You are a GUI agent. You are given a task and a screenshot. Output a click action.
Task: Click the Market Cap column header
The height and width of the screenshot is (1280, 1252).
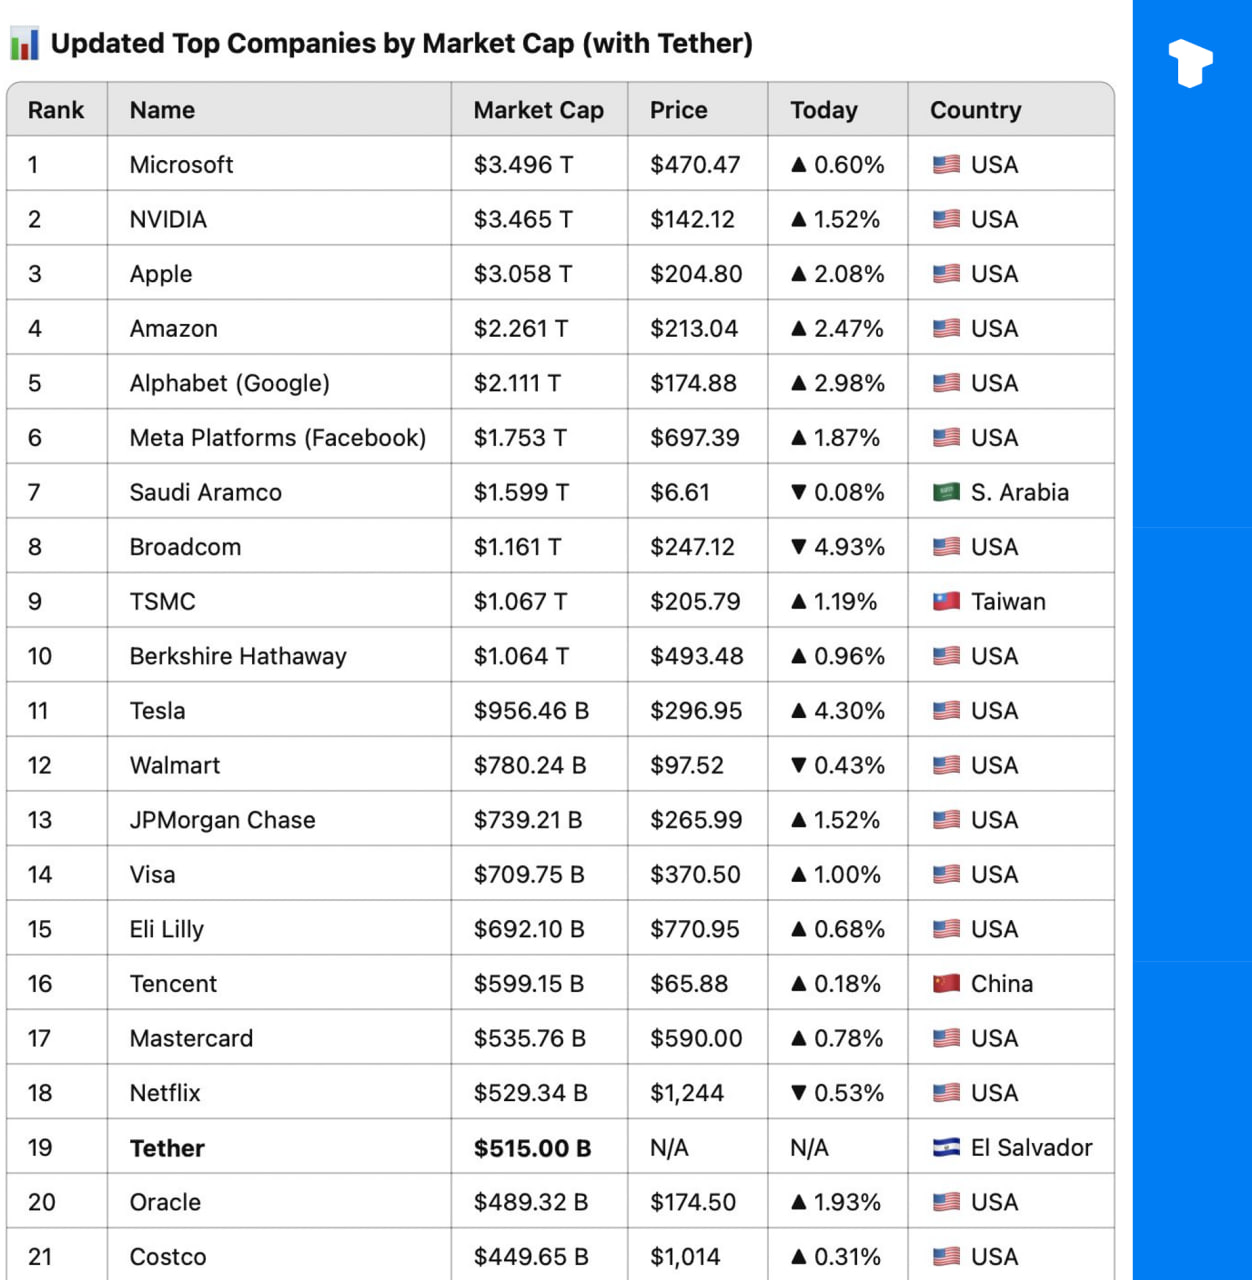point(538,110)
